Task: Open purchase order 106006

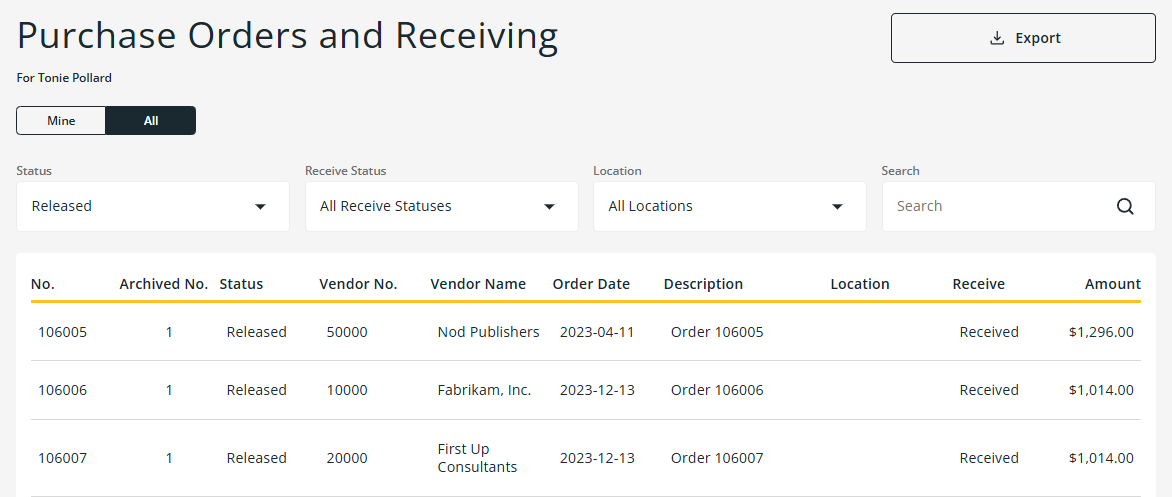Action: coord(63,390)
